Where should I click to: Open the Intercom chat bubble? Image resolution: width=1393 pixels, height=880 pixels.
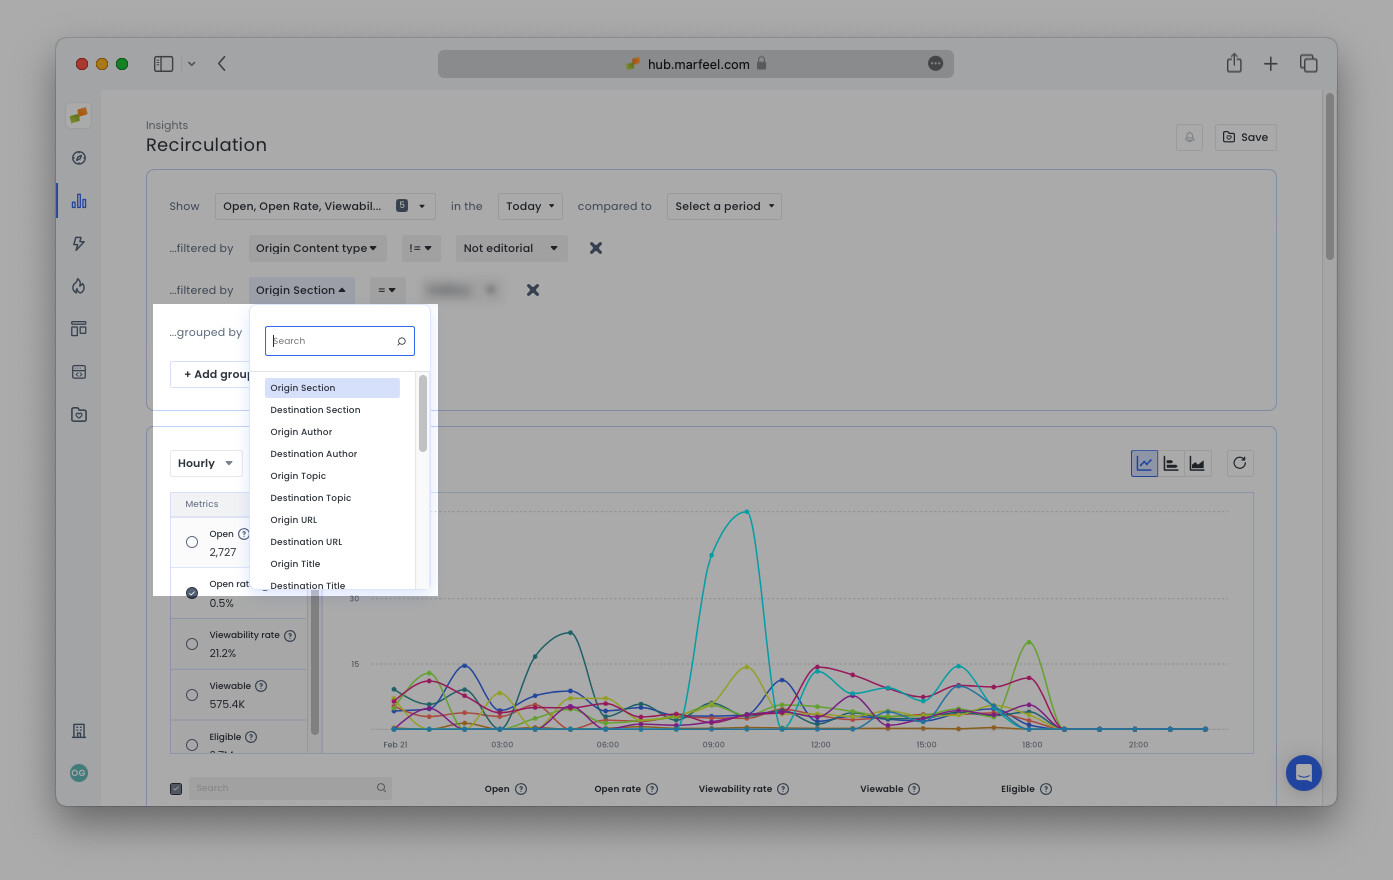pos(1303,772)
